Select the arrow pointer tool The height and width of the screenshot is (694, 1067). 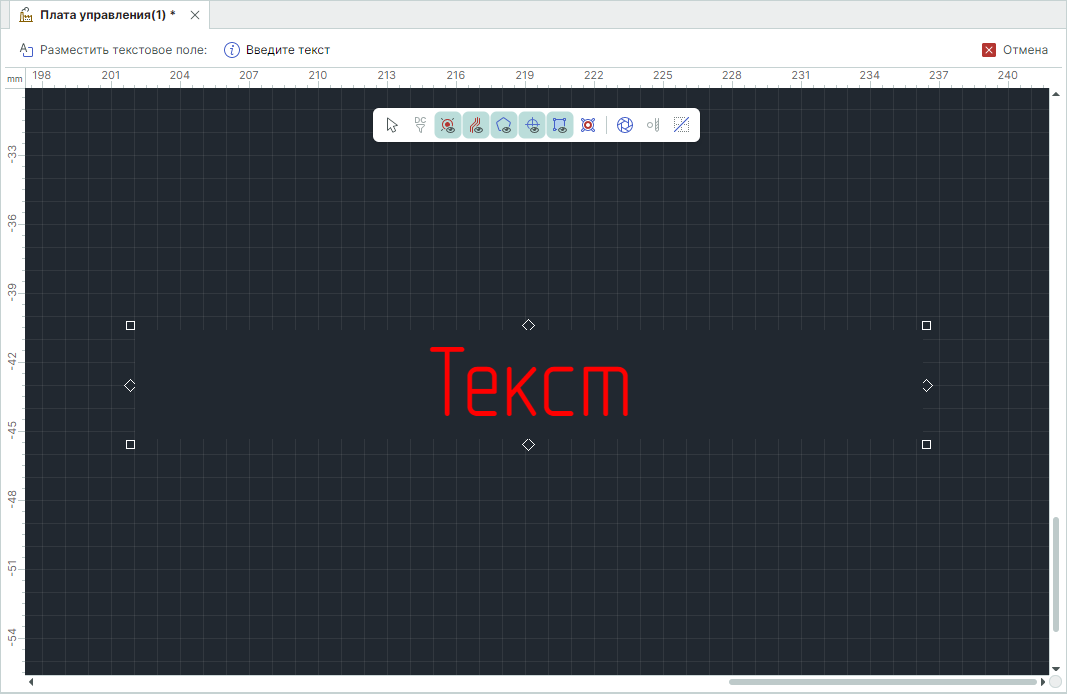pyautogui.click(x=392, y=125)
